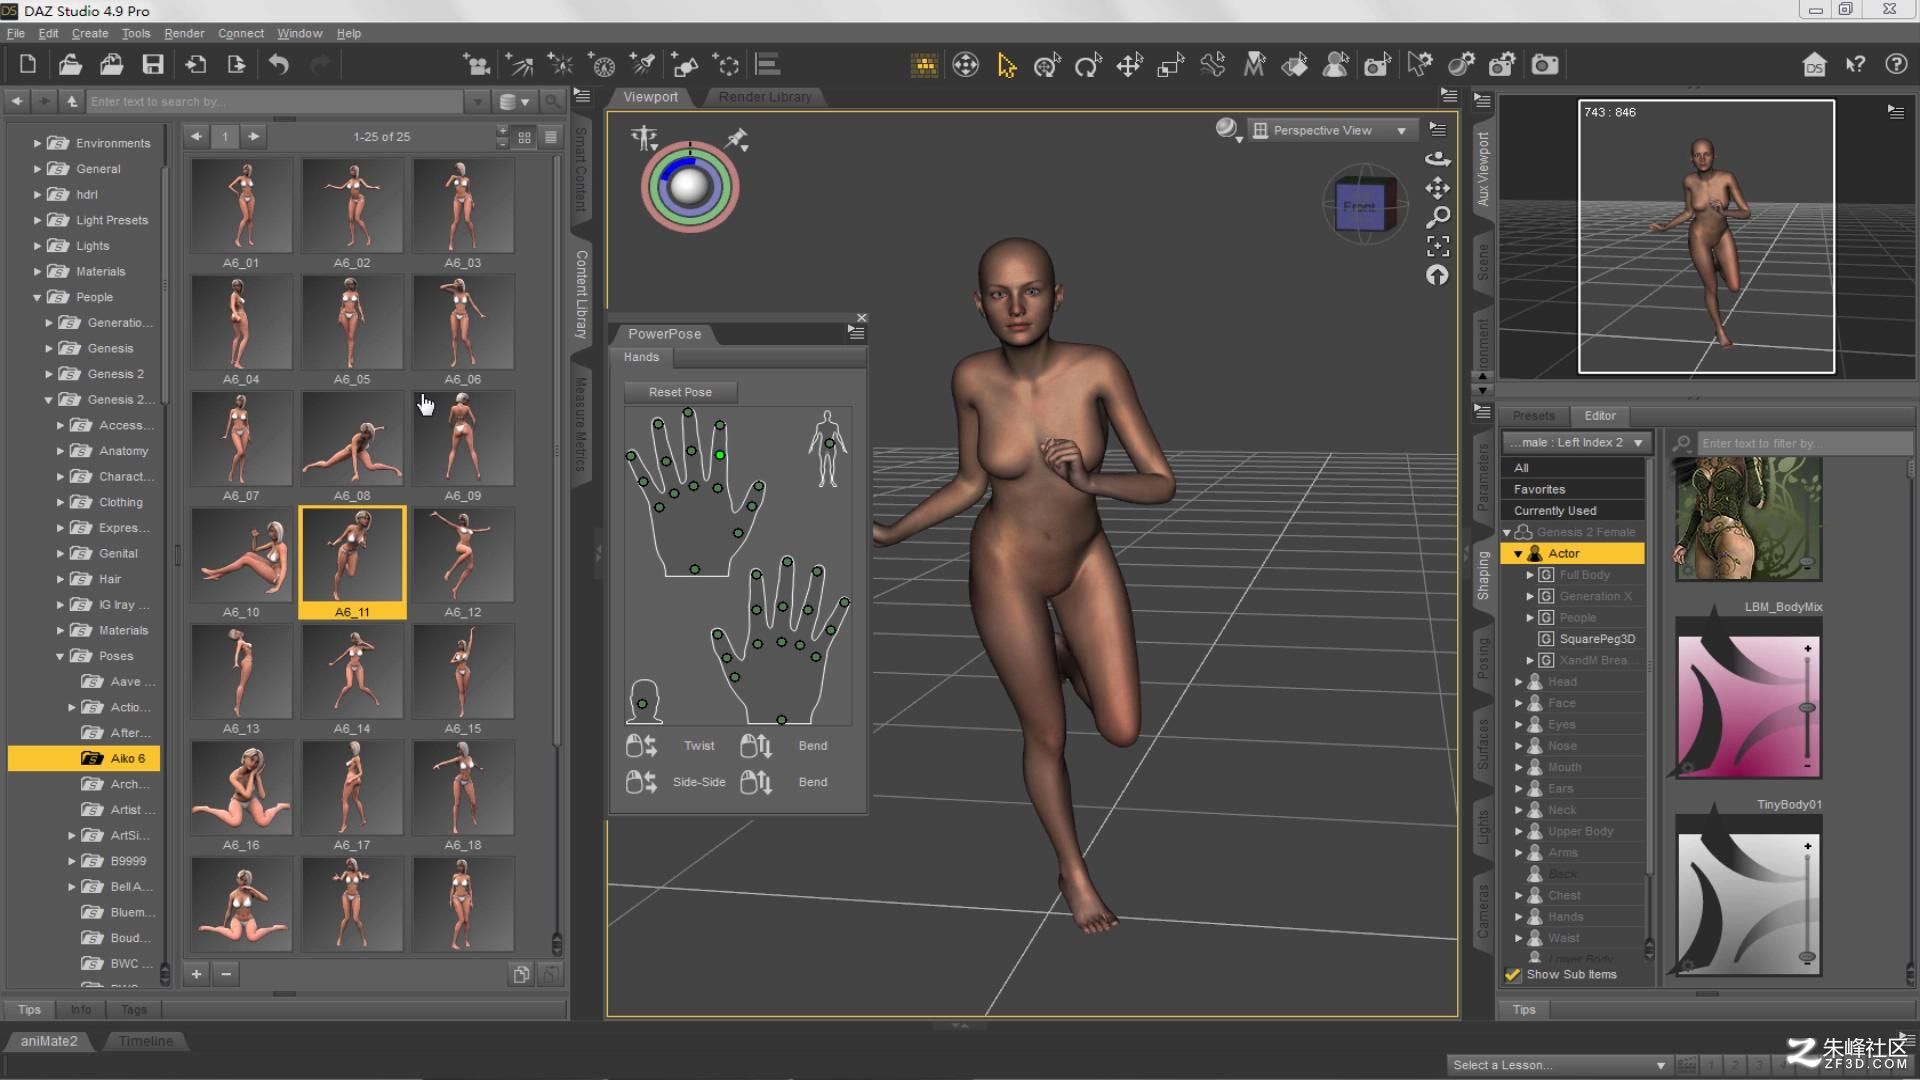
Task: Open the Window menu
Action: (299, 33)
